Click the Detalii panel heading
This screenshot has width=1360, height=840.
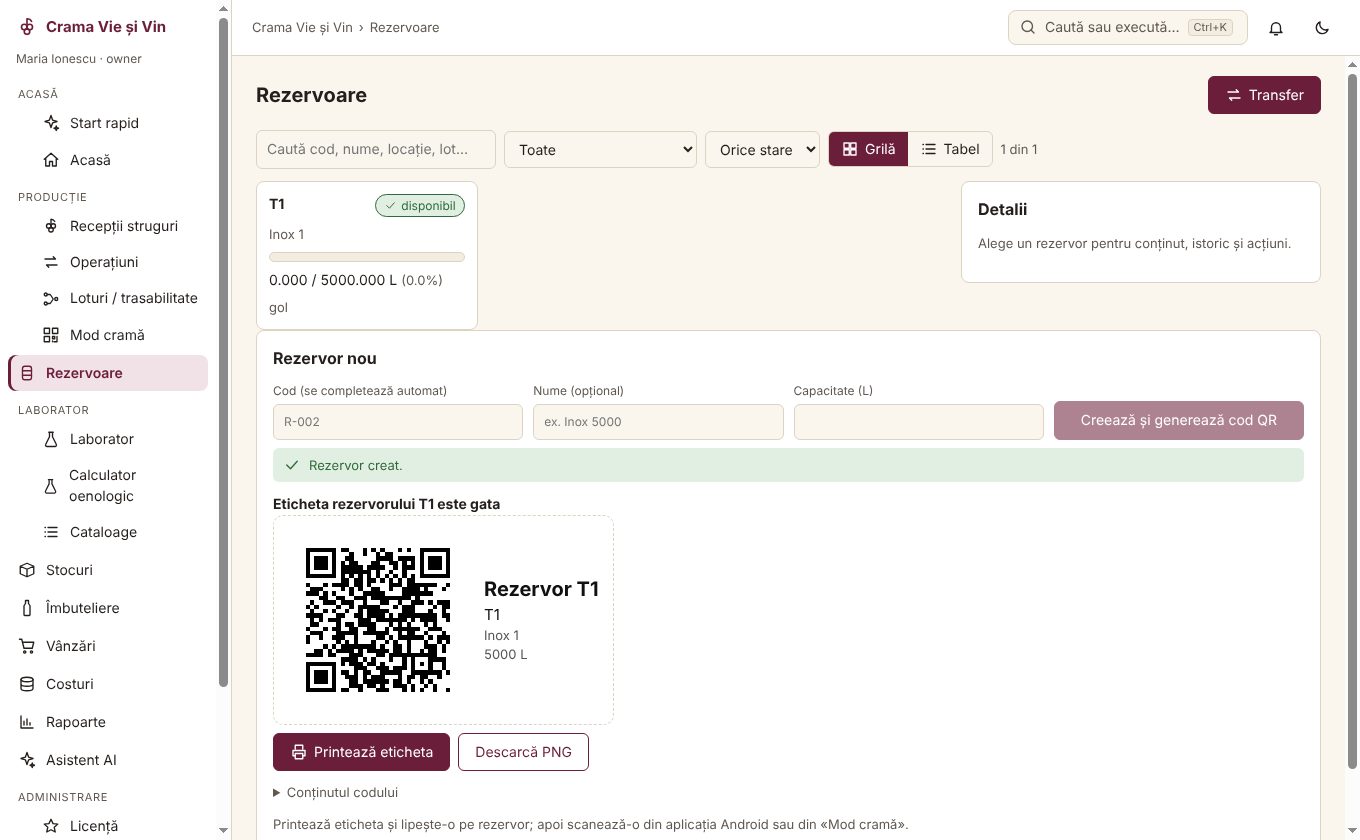coord(1002,210)
